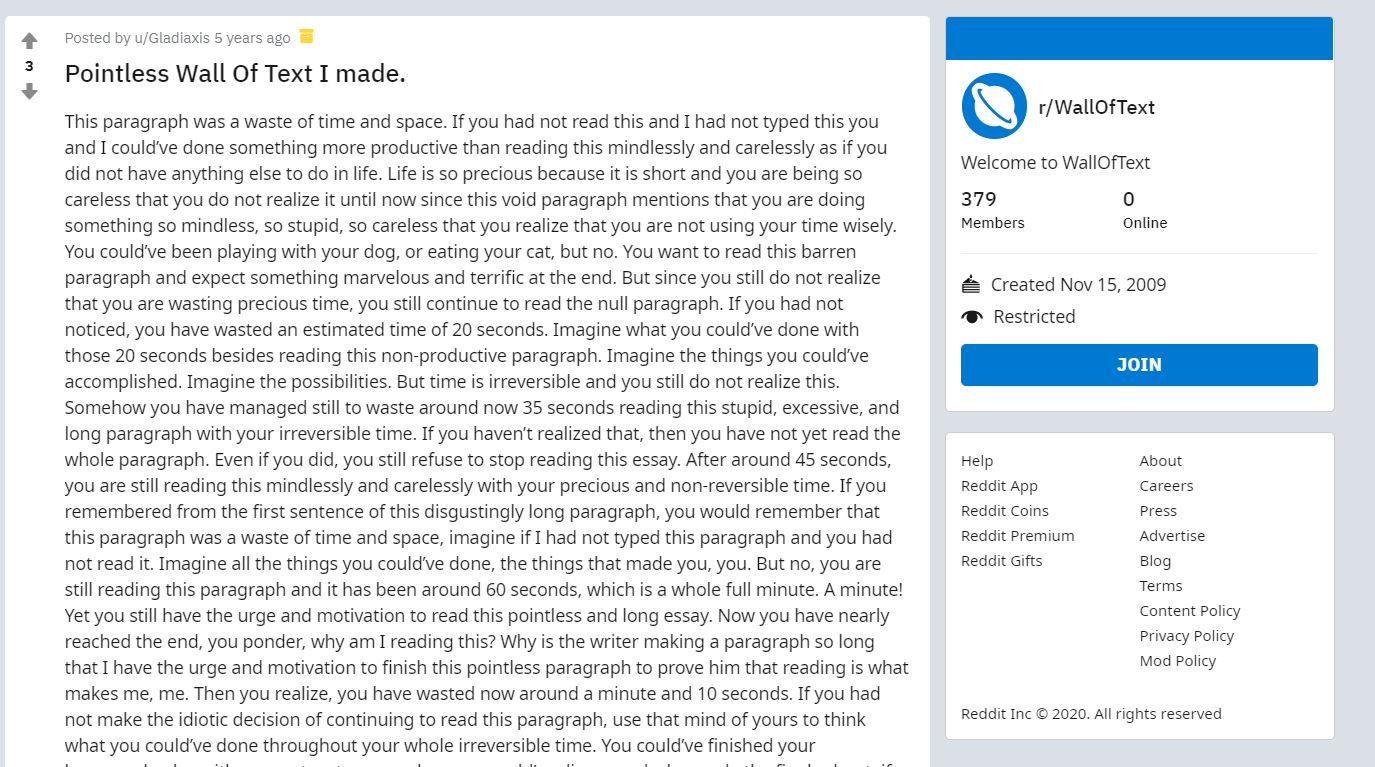
Task: Upvote the Pointless Wall Of Text post
Action: tap(29, 41)
